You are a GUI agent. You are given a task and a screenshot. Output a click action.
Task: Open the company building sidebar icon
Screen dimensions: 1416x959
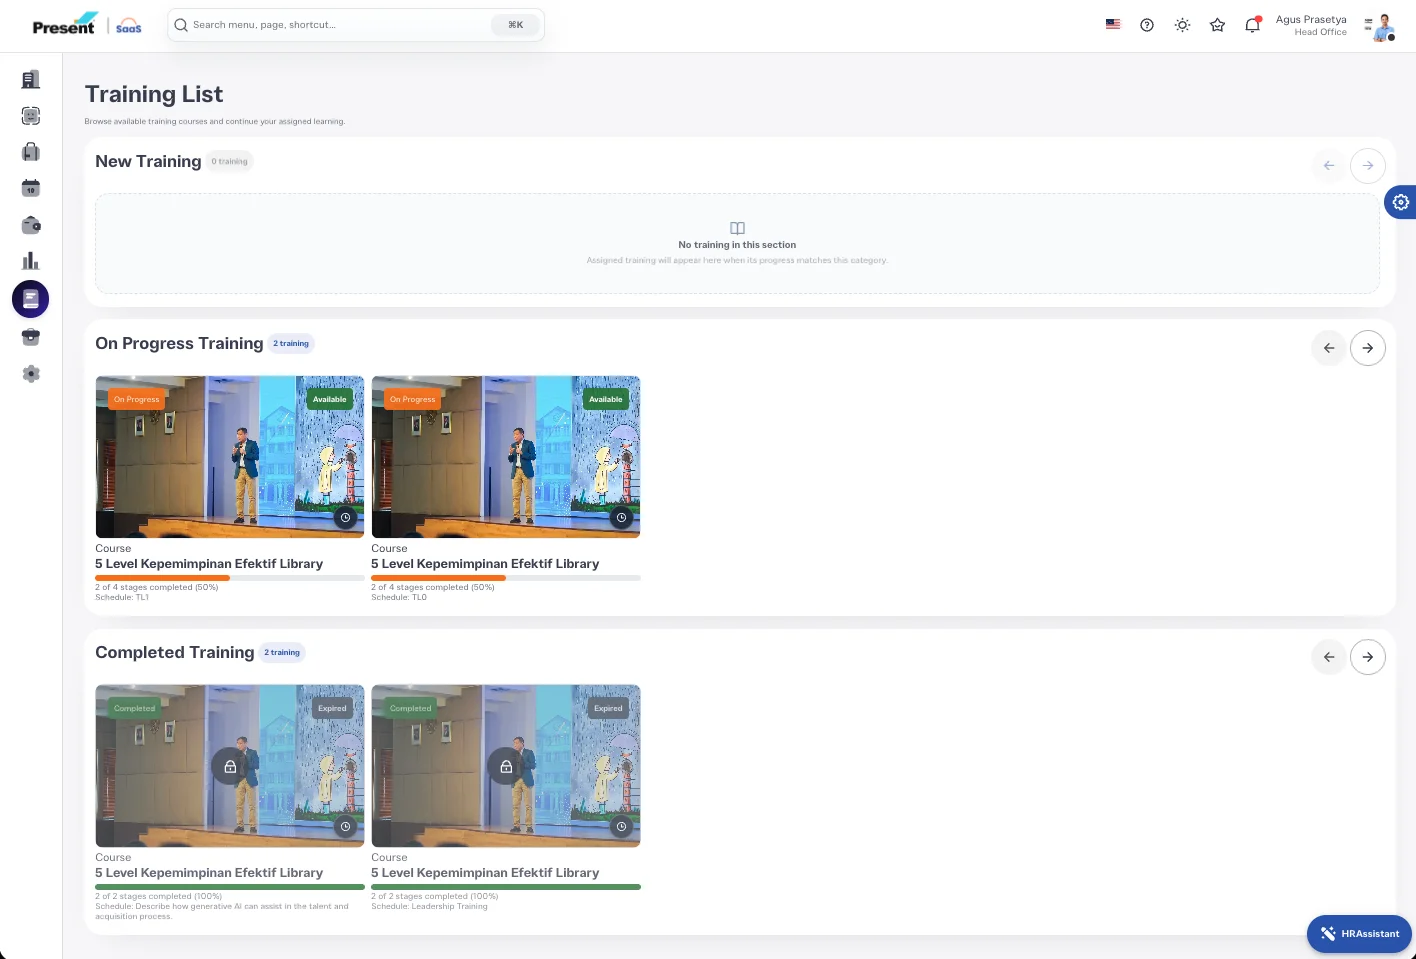[x=31, y=79]
